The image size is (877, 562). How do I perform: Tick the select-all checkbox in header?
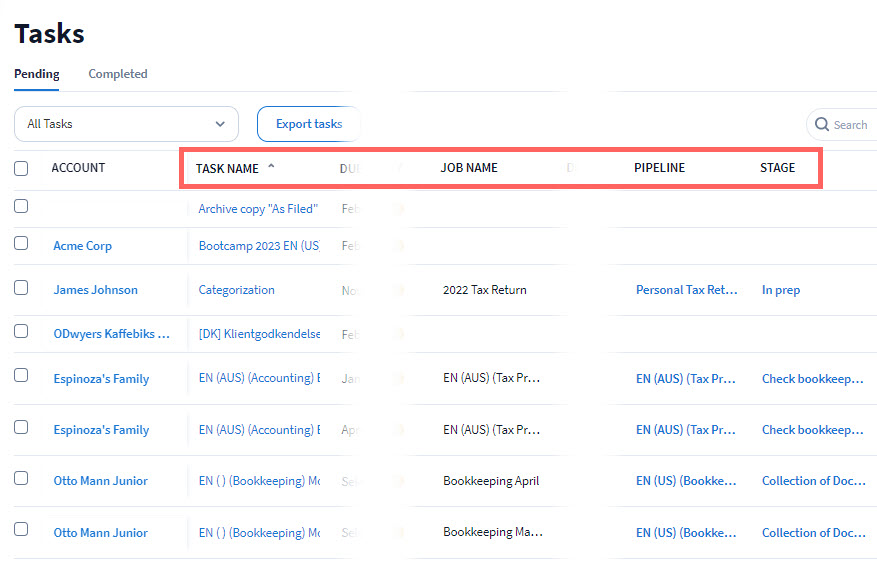point(21,169)
